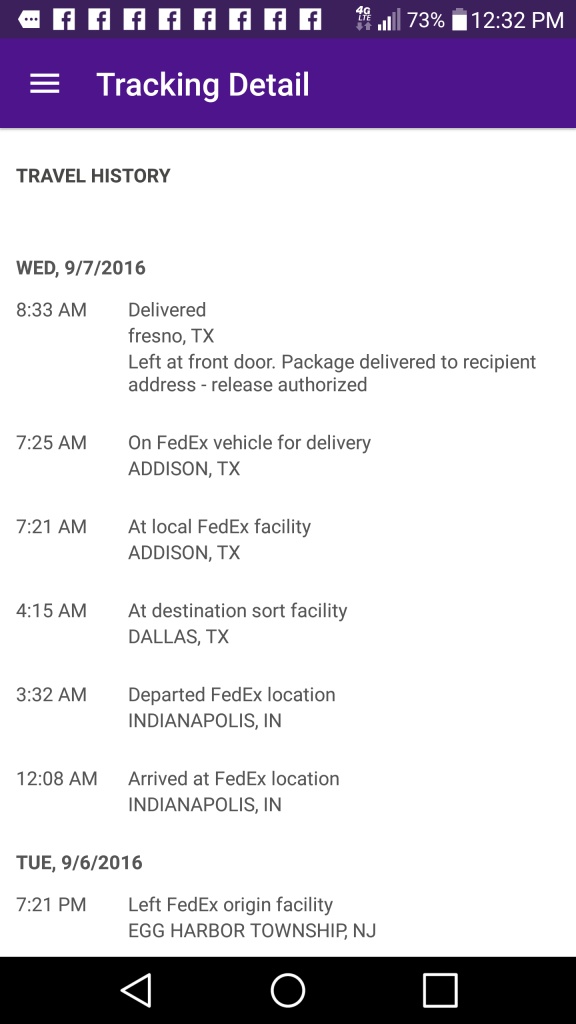The image size is (576, 1024).
Task: Tap the 4G LTE data indicator
Action: (x=363, y=18)
